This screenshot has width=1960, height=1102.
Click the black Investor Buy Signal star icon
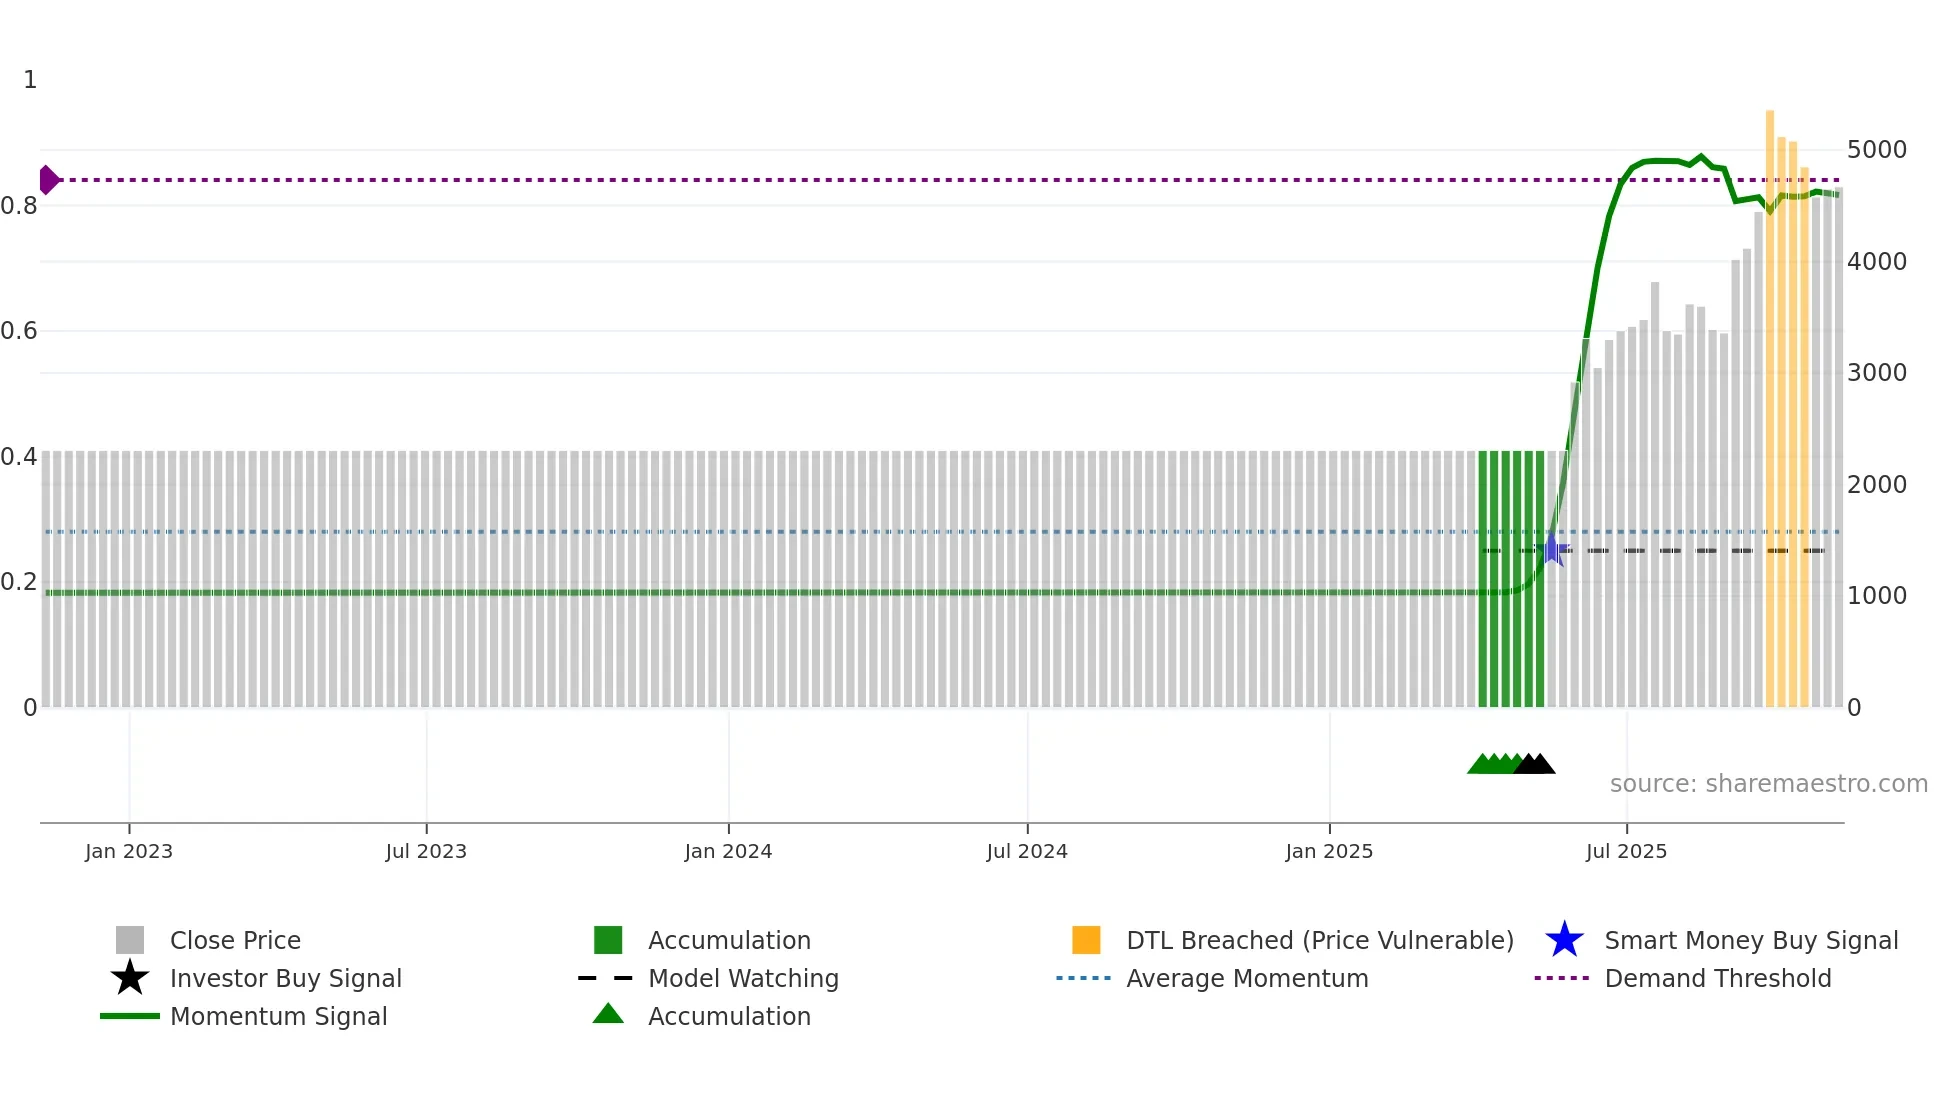tap(130, 978)
